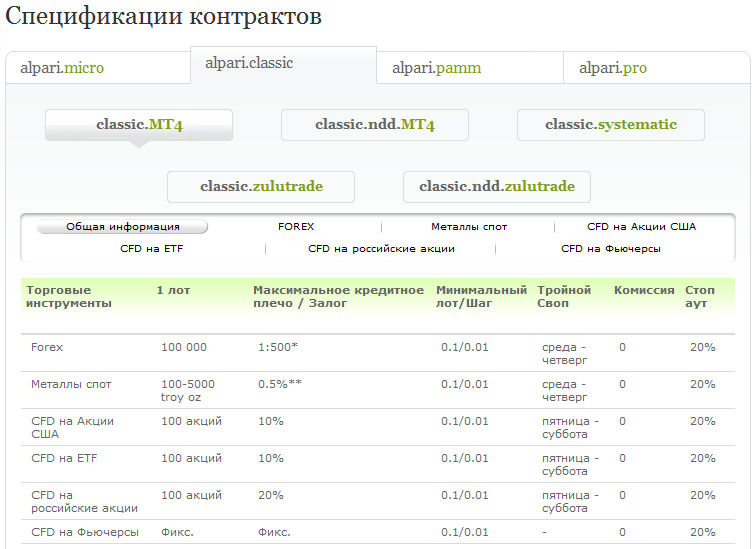This screenshot has width=756, height=549.
Task: Click the CFD на российские акции row label
Action: (84, 501)
